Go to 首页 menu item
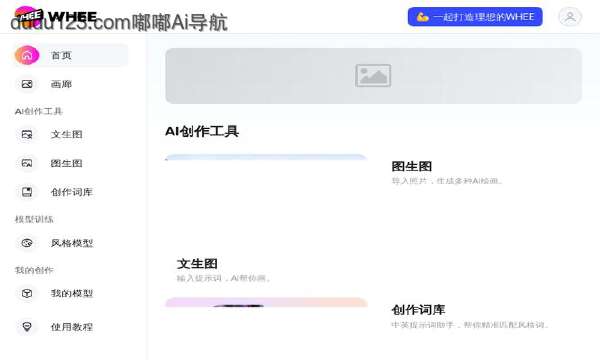 71,55
